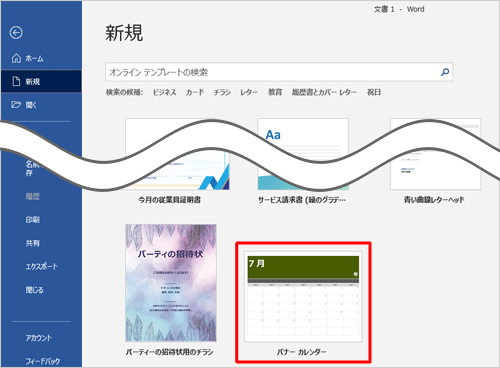Open the アカウント page
This screenshot has width=500, height=368.
[39, 338]
